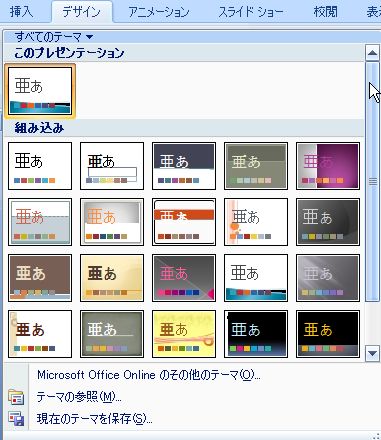
Task: Apply the pale blue dashed-line theme
Action: [40, 222]
